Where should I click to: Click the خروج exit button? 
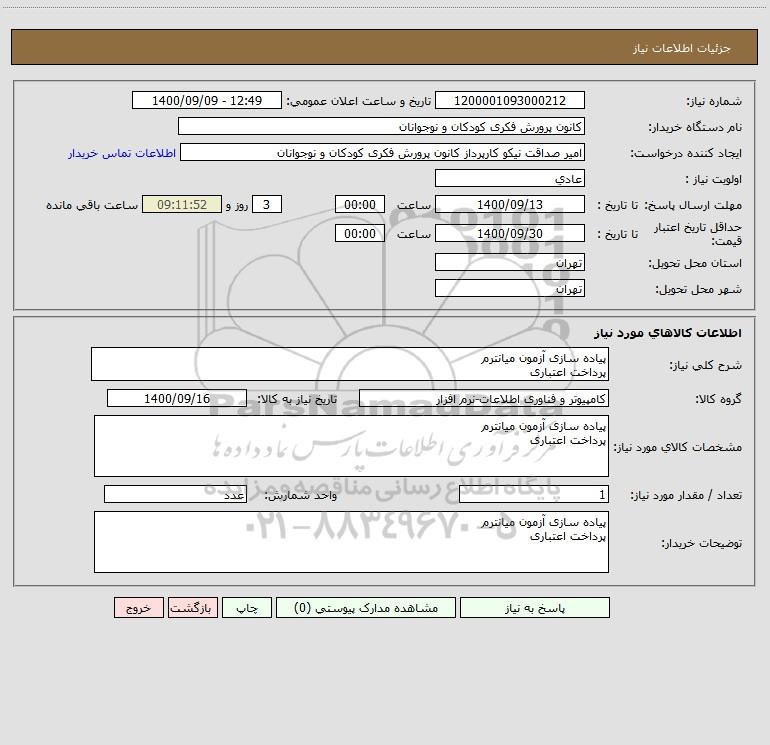tap(138, 607)
